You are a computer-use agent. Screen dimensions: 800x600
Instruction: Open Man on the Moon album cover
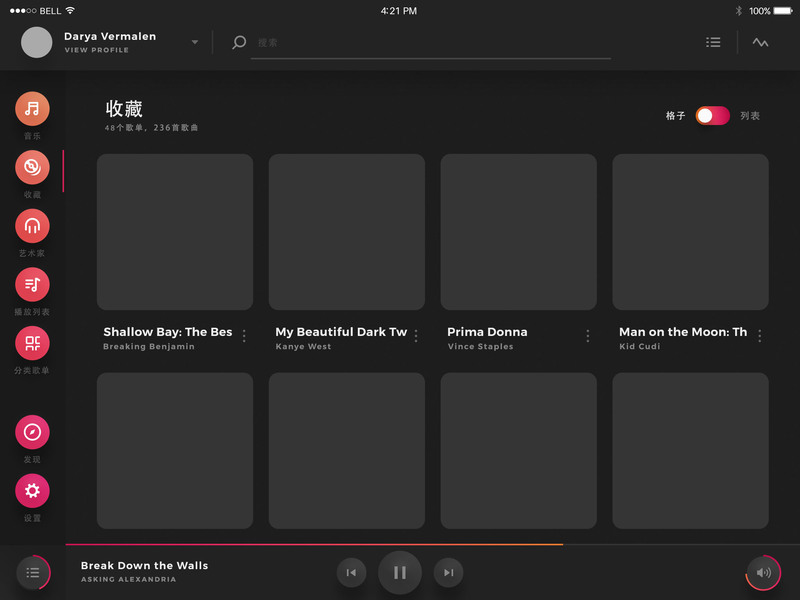(x=691, y=232)
